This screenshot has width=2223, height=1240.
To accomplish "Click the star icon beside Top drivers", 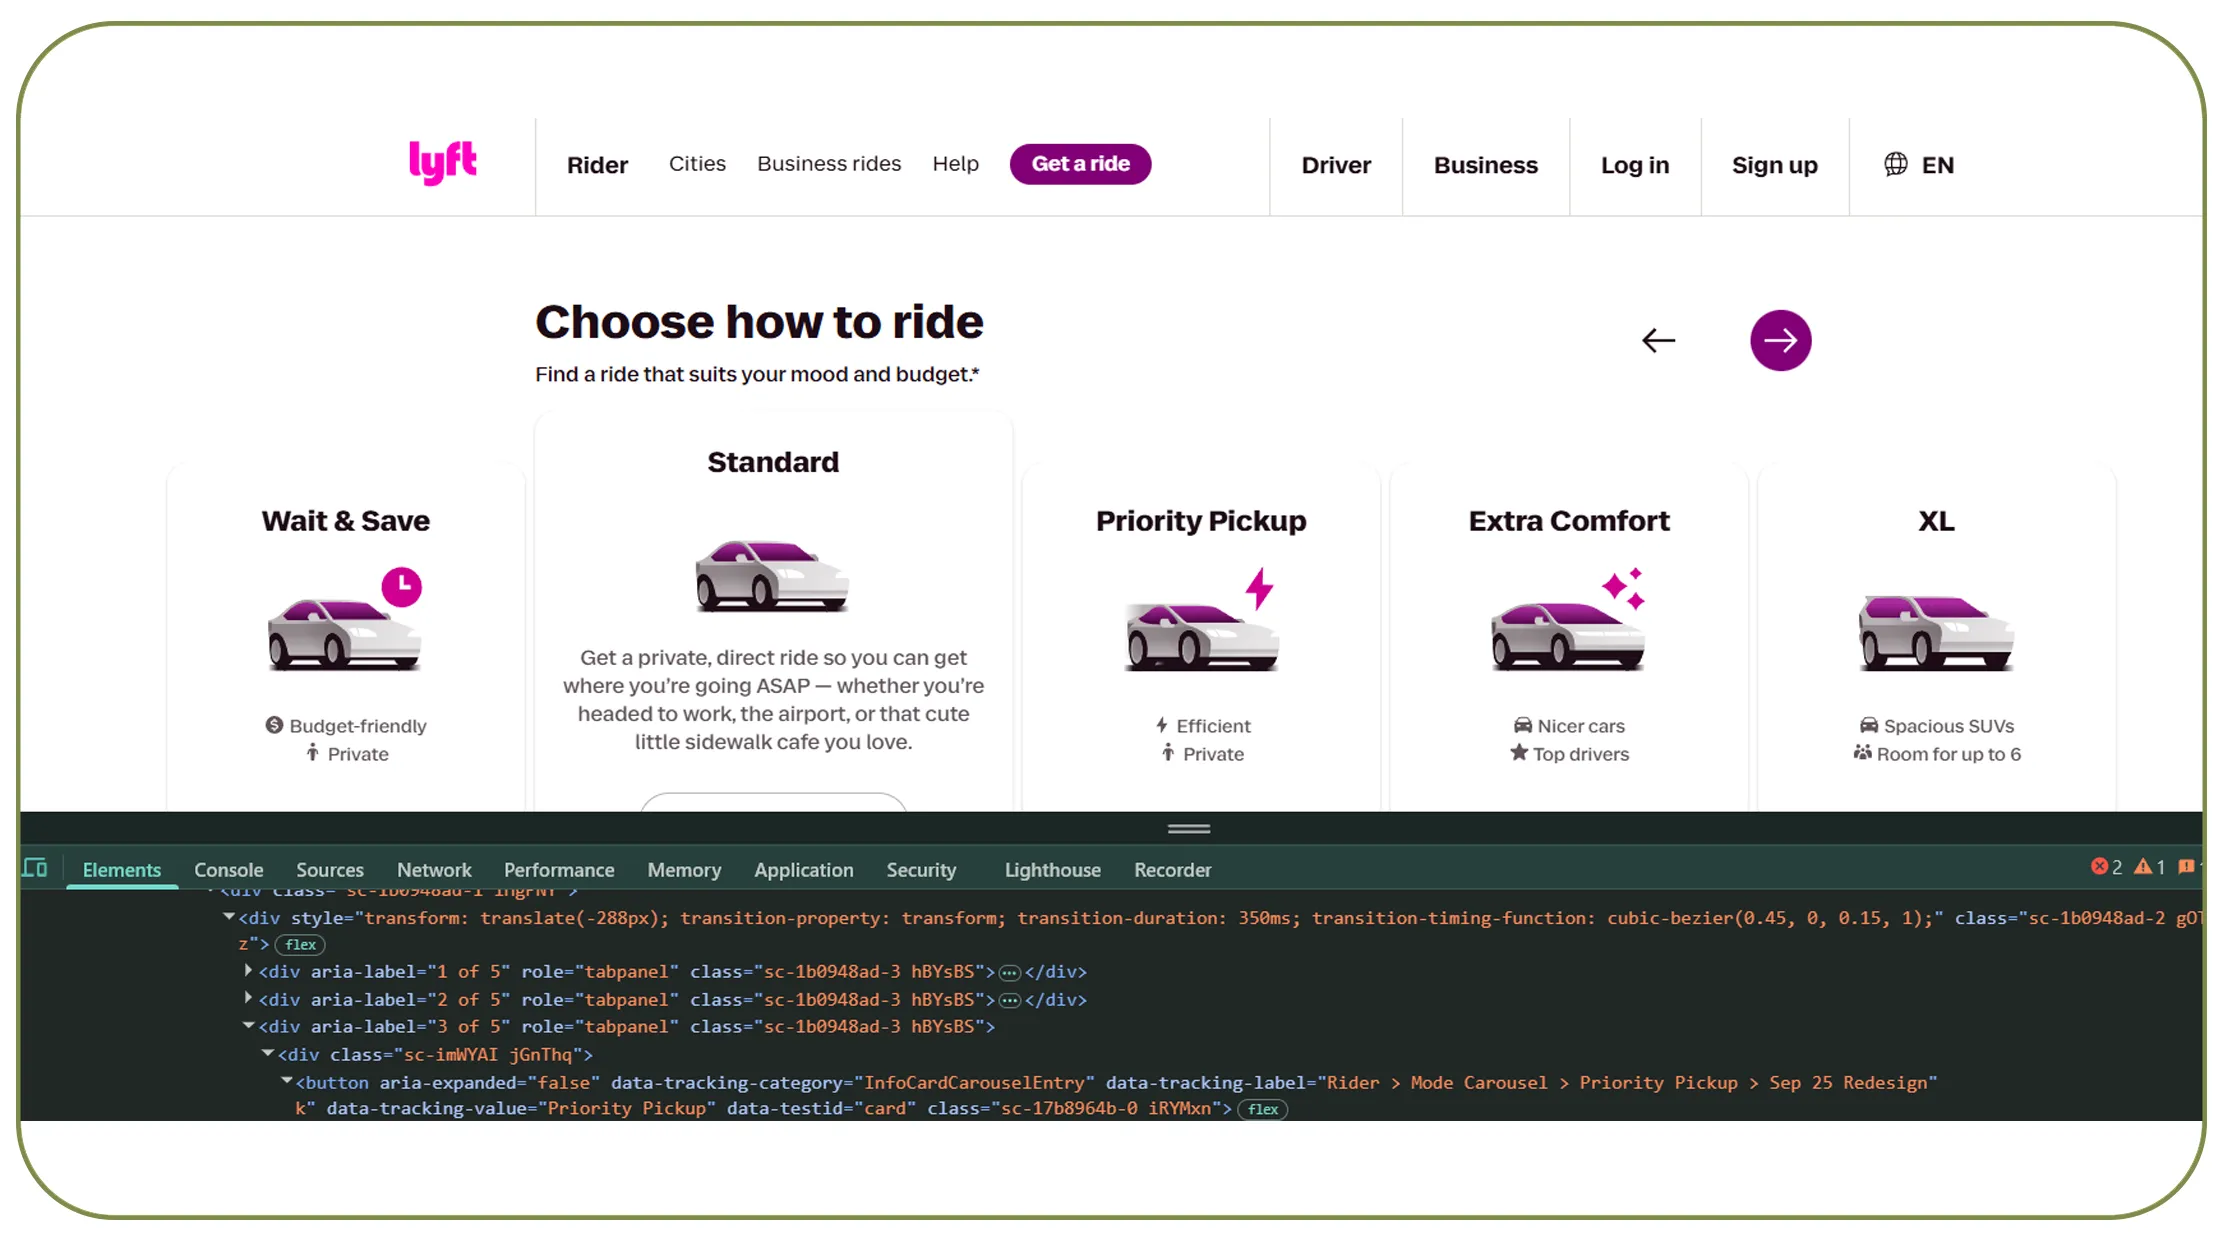I will pos(1519,752).
